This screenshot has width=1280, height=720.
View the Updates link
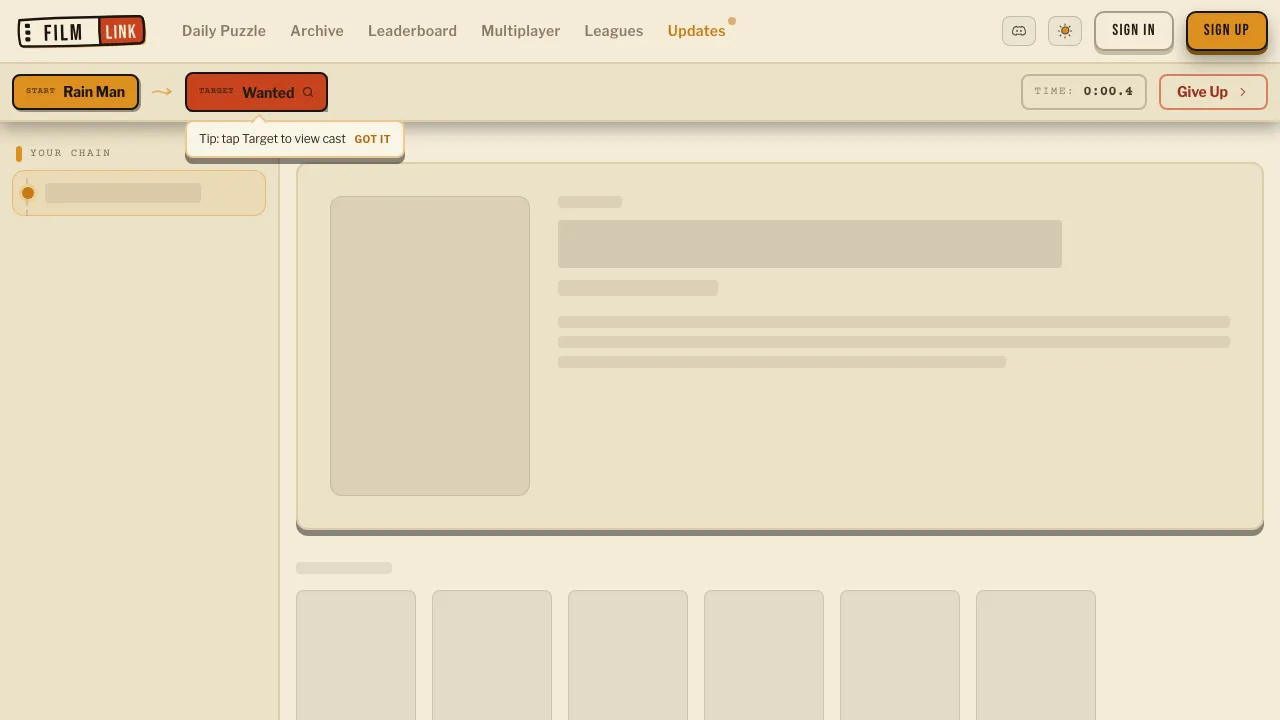click(x=696, y=31)
